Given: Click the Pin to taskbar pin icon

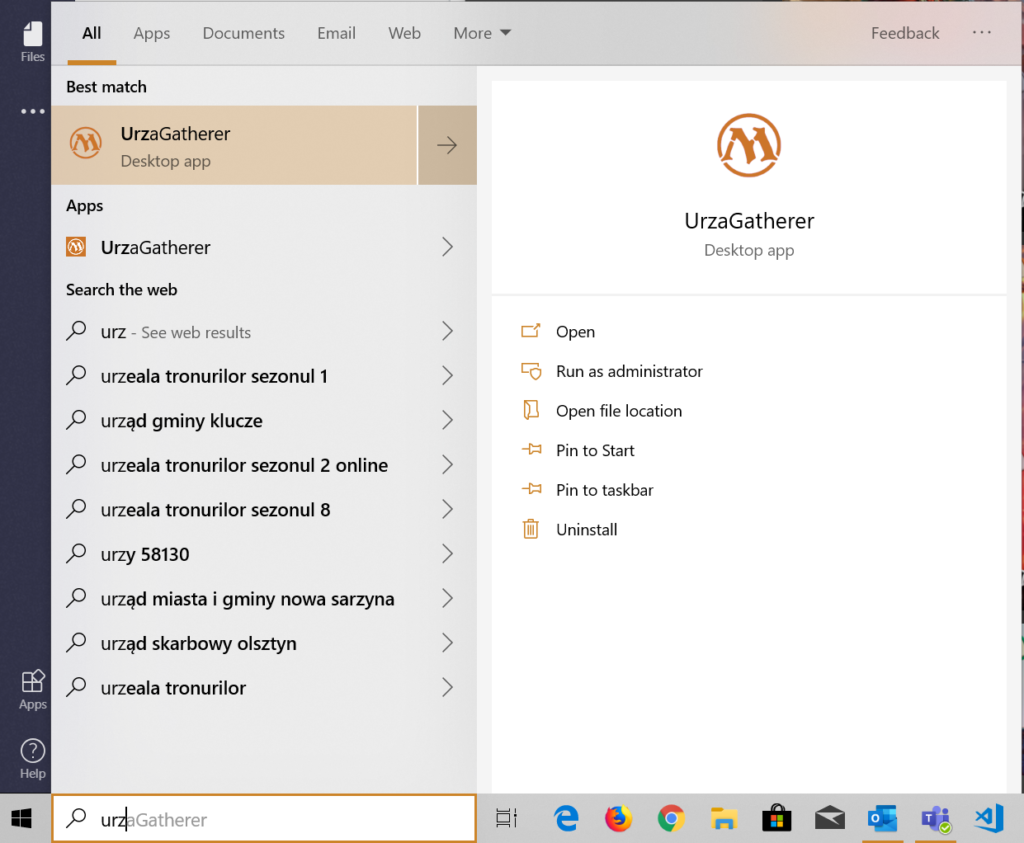Looking at the screenshot, I should click(532, 488).
